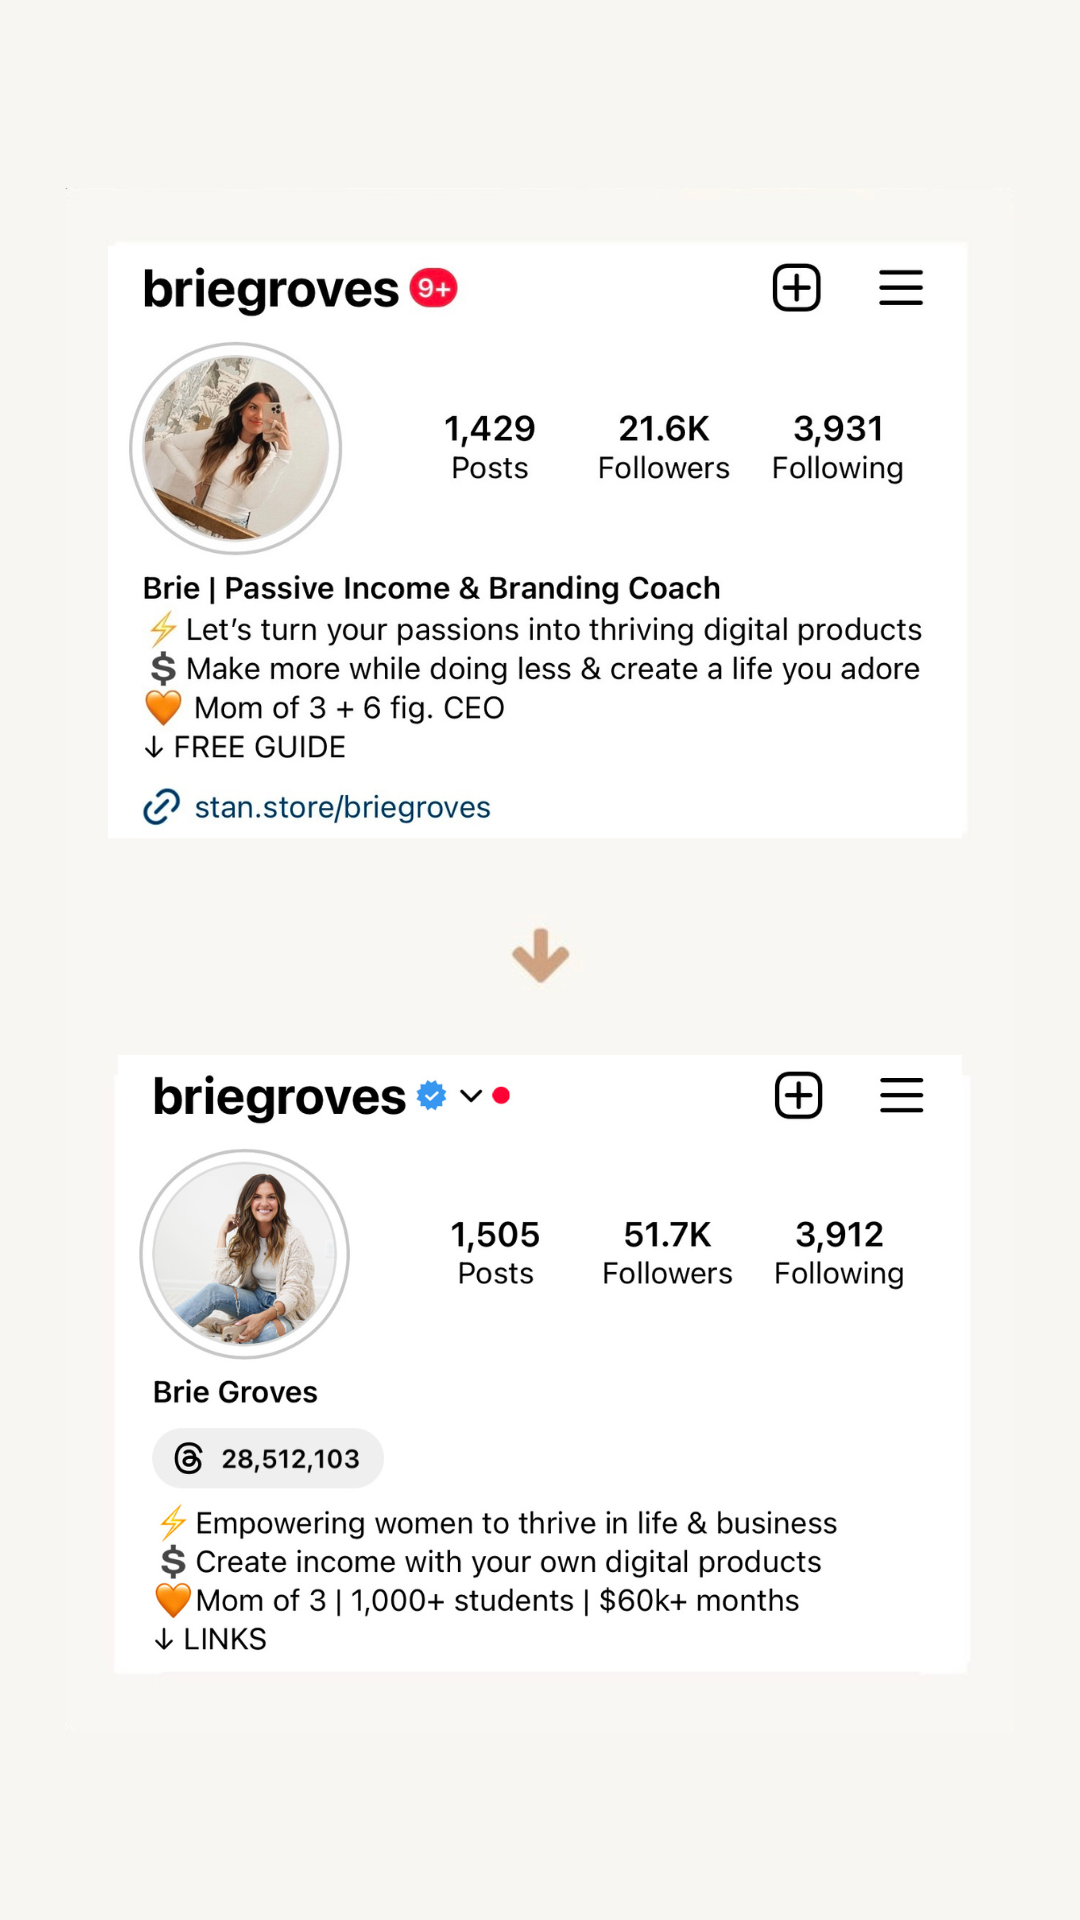Open the top mirror-selfie profile picture
The height and width of the screenshot is (1920, 1080).
[x=236, y=448]
